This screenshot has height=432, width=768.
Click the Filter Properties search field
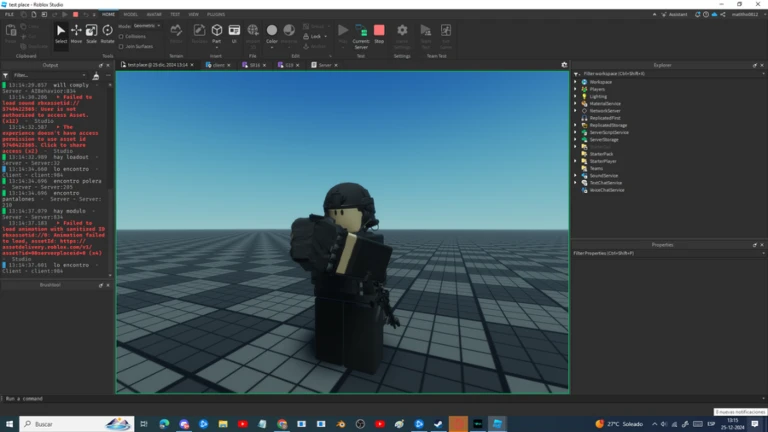tap(669, 253)
